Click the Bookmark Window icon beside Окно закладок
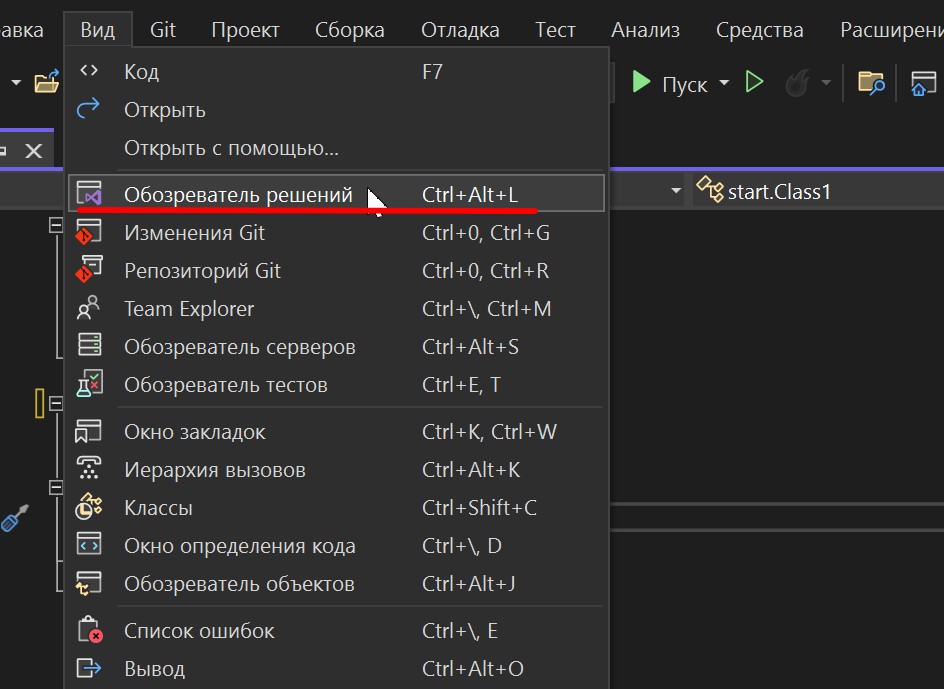This screenshot has height=689, width=944. pyautogui.click(x=88, y=431)
